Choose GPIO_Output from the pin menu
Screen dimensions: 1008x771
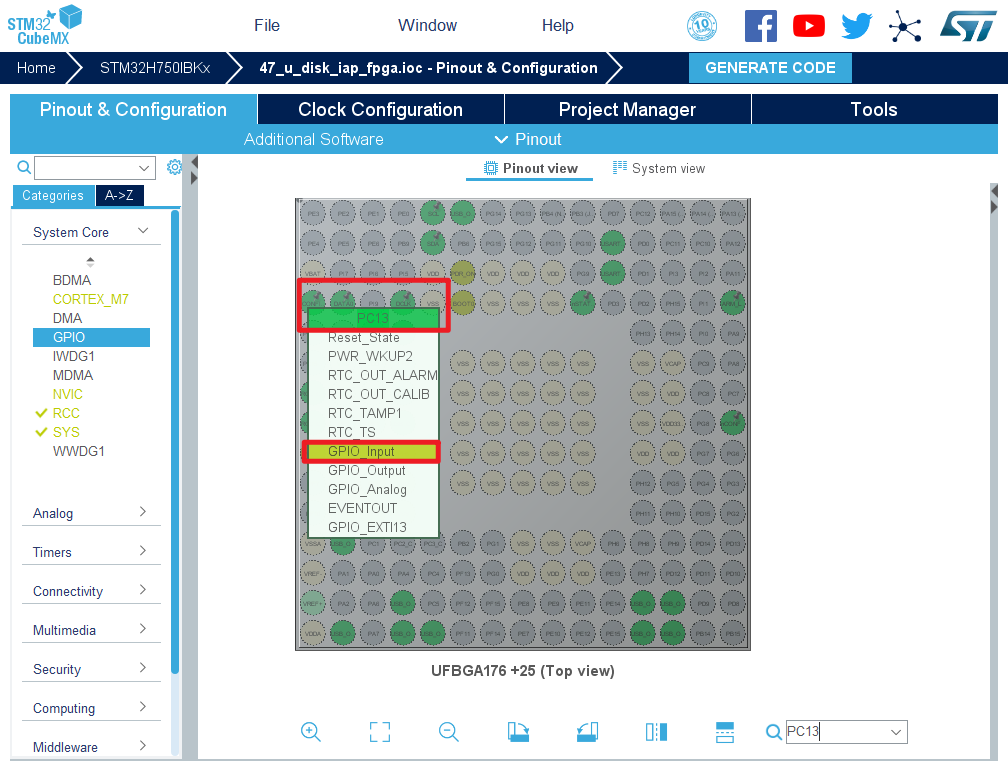click(x=367, y=470)
